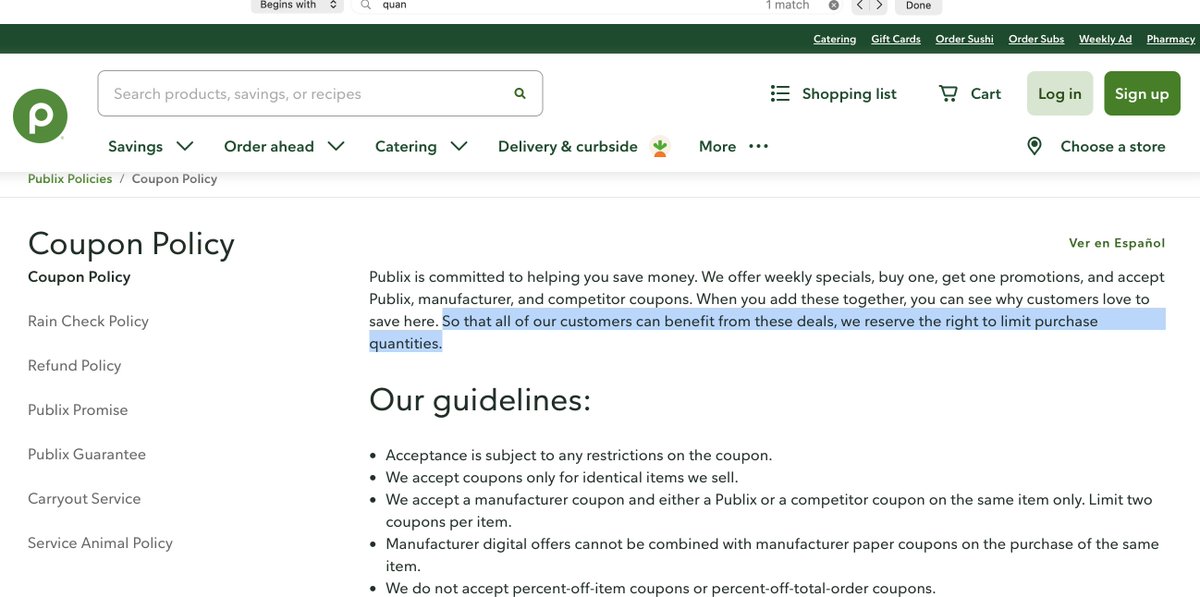This screenshot has width=1200, height=597.
Task: Open the Order Subs top link
Action: pyautogui.click(x=1037, y=39)
